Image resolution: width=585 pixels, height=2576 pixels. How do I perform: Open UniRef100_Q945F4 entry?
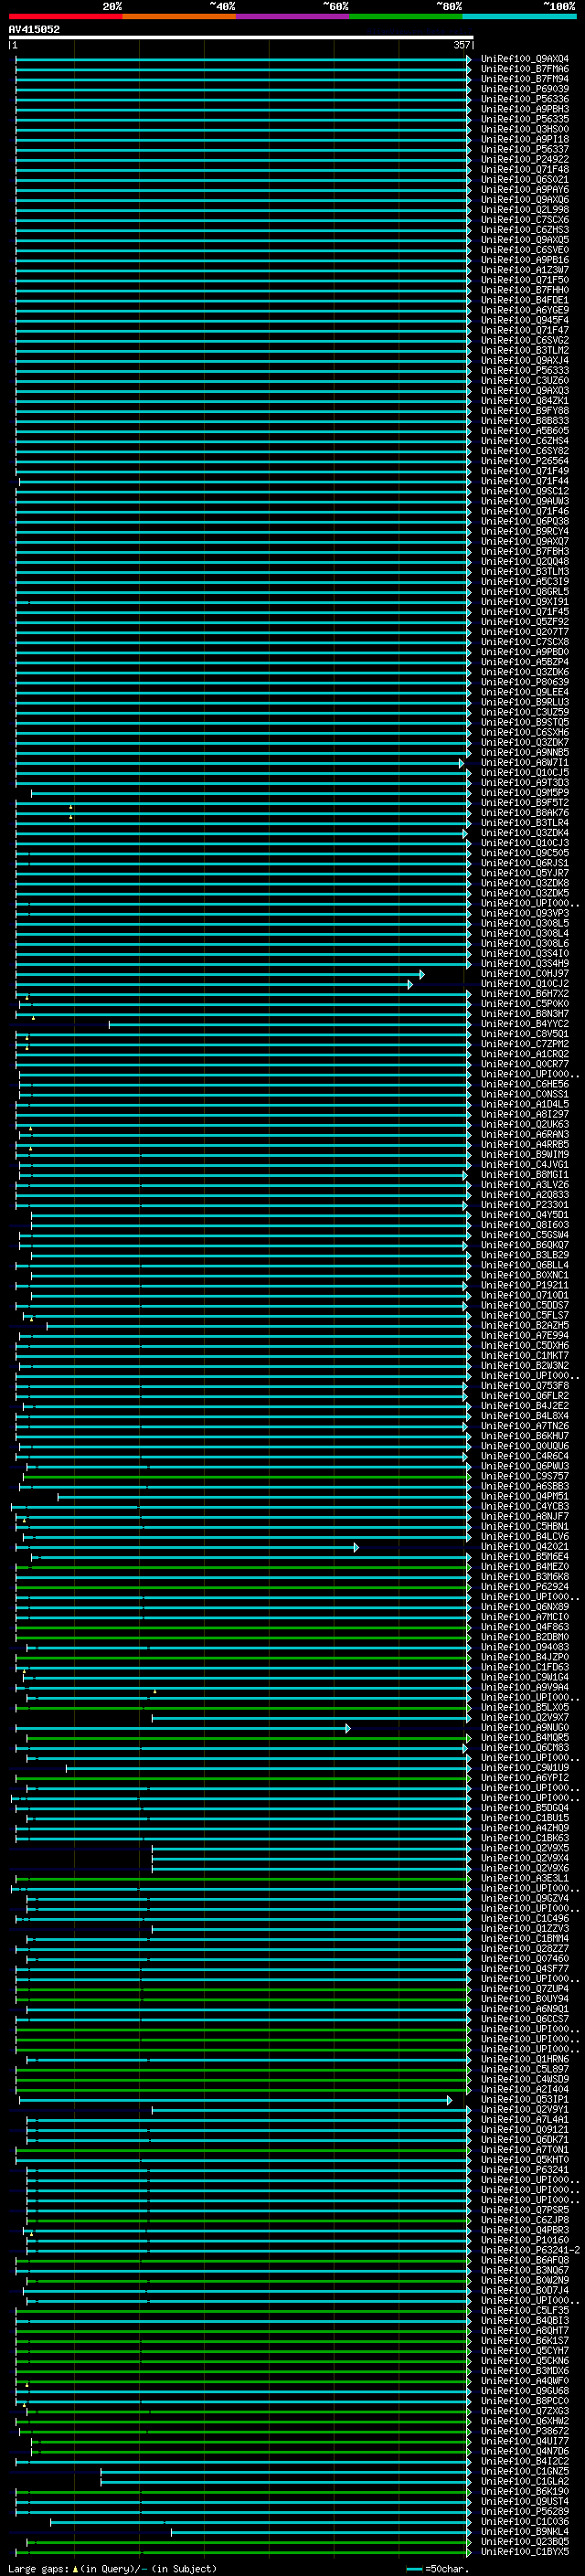click(525, 320)
